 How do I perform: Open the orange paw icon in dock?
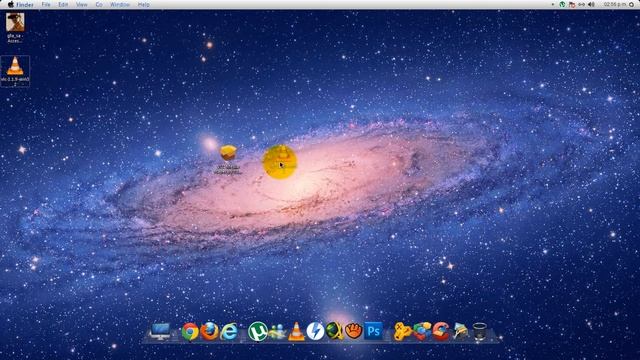click(353, 331)
